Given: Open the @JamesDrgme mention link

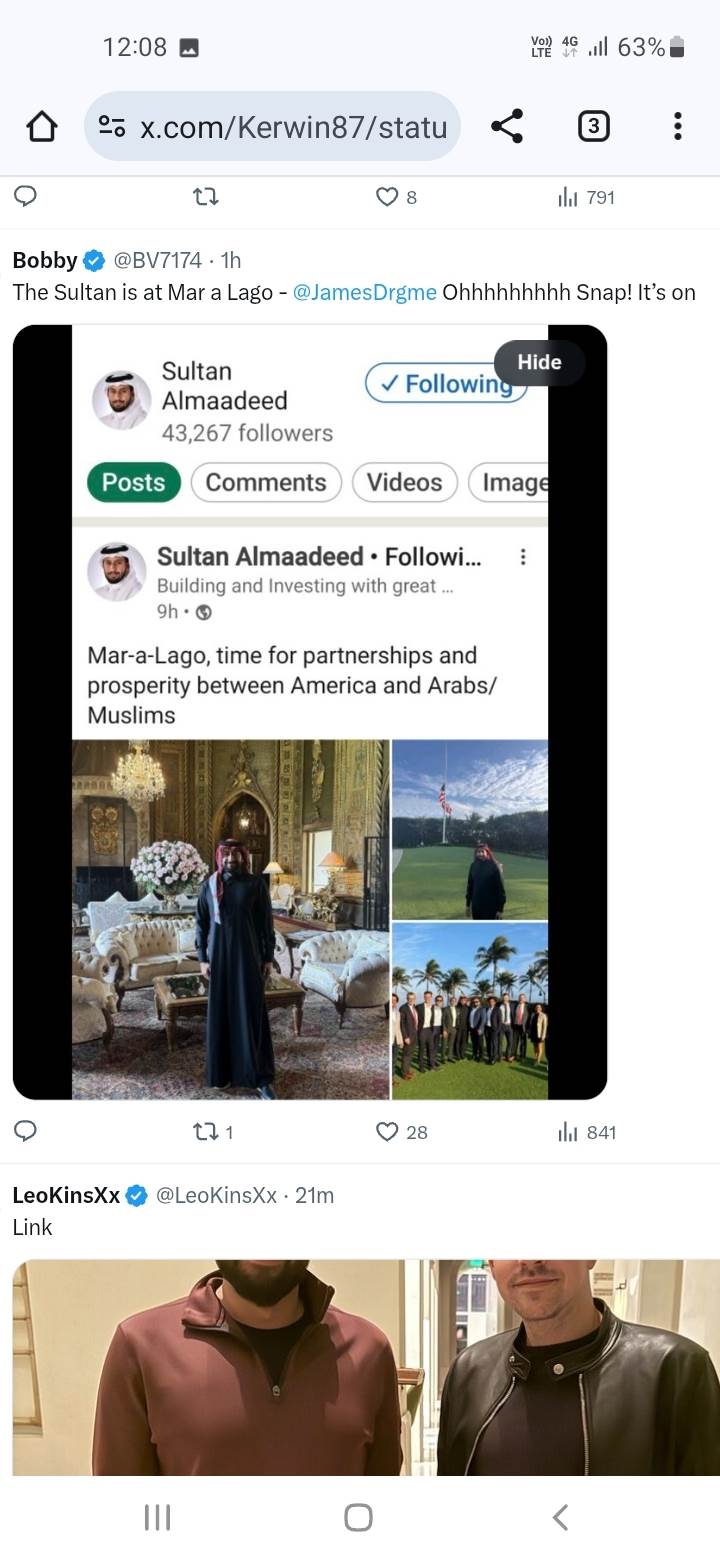Looking at the screenshot, I should pos(364,292).
